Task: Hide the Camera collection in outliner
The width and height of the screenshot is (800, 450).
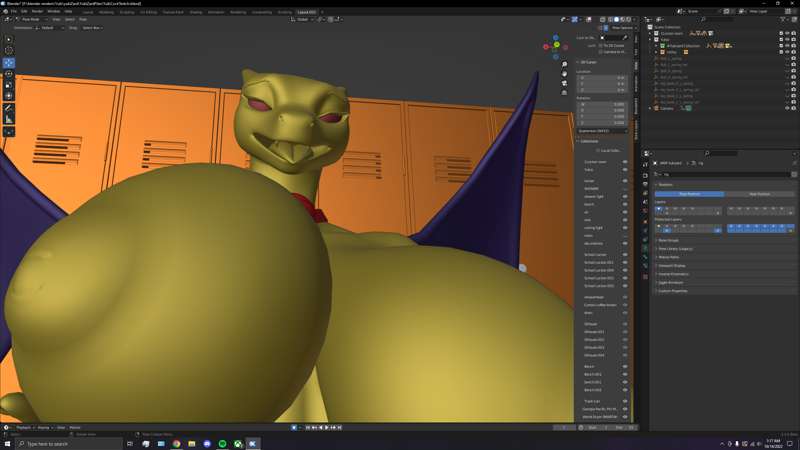Action: coord(787,108)
